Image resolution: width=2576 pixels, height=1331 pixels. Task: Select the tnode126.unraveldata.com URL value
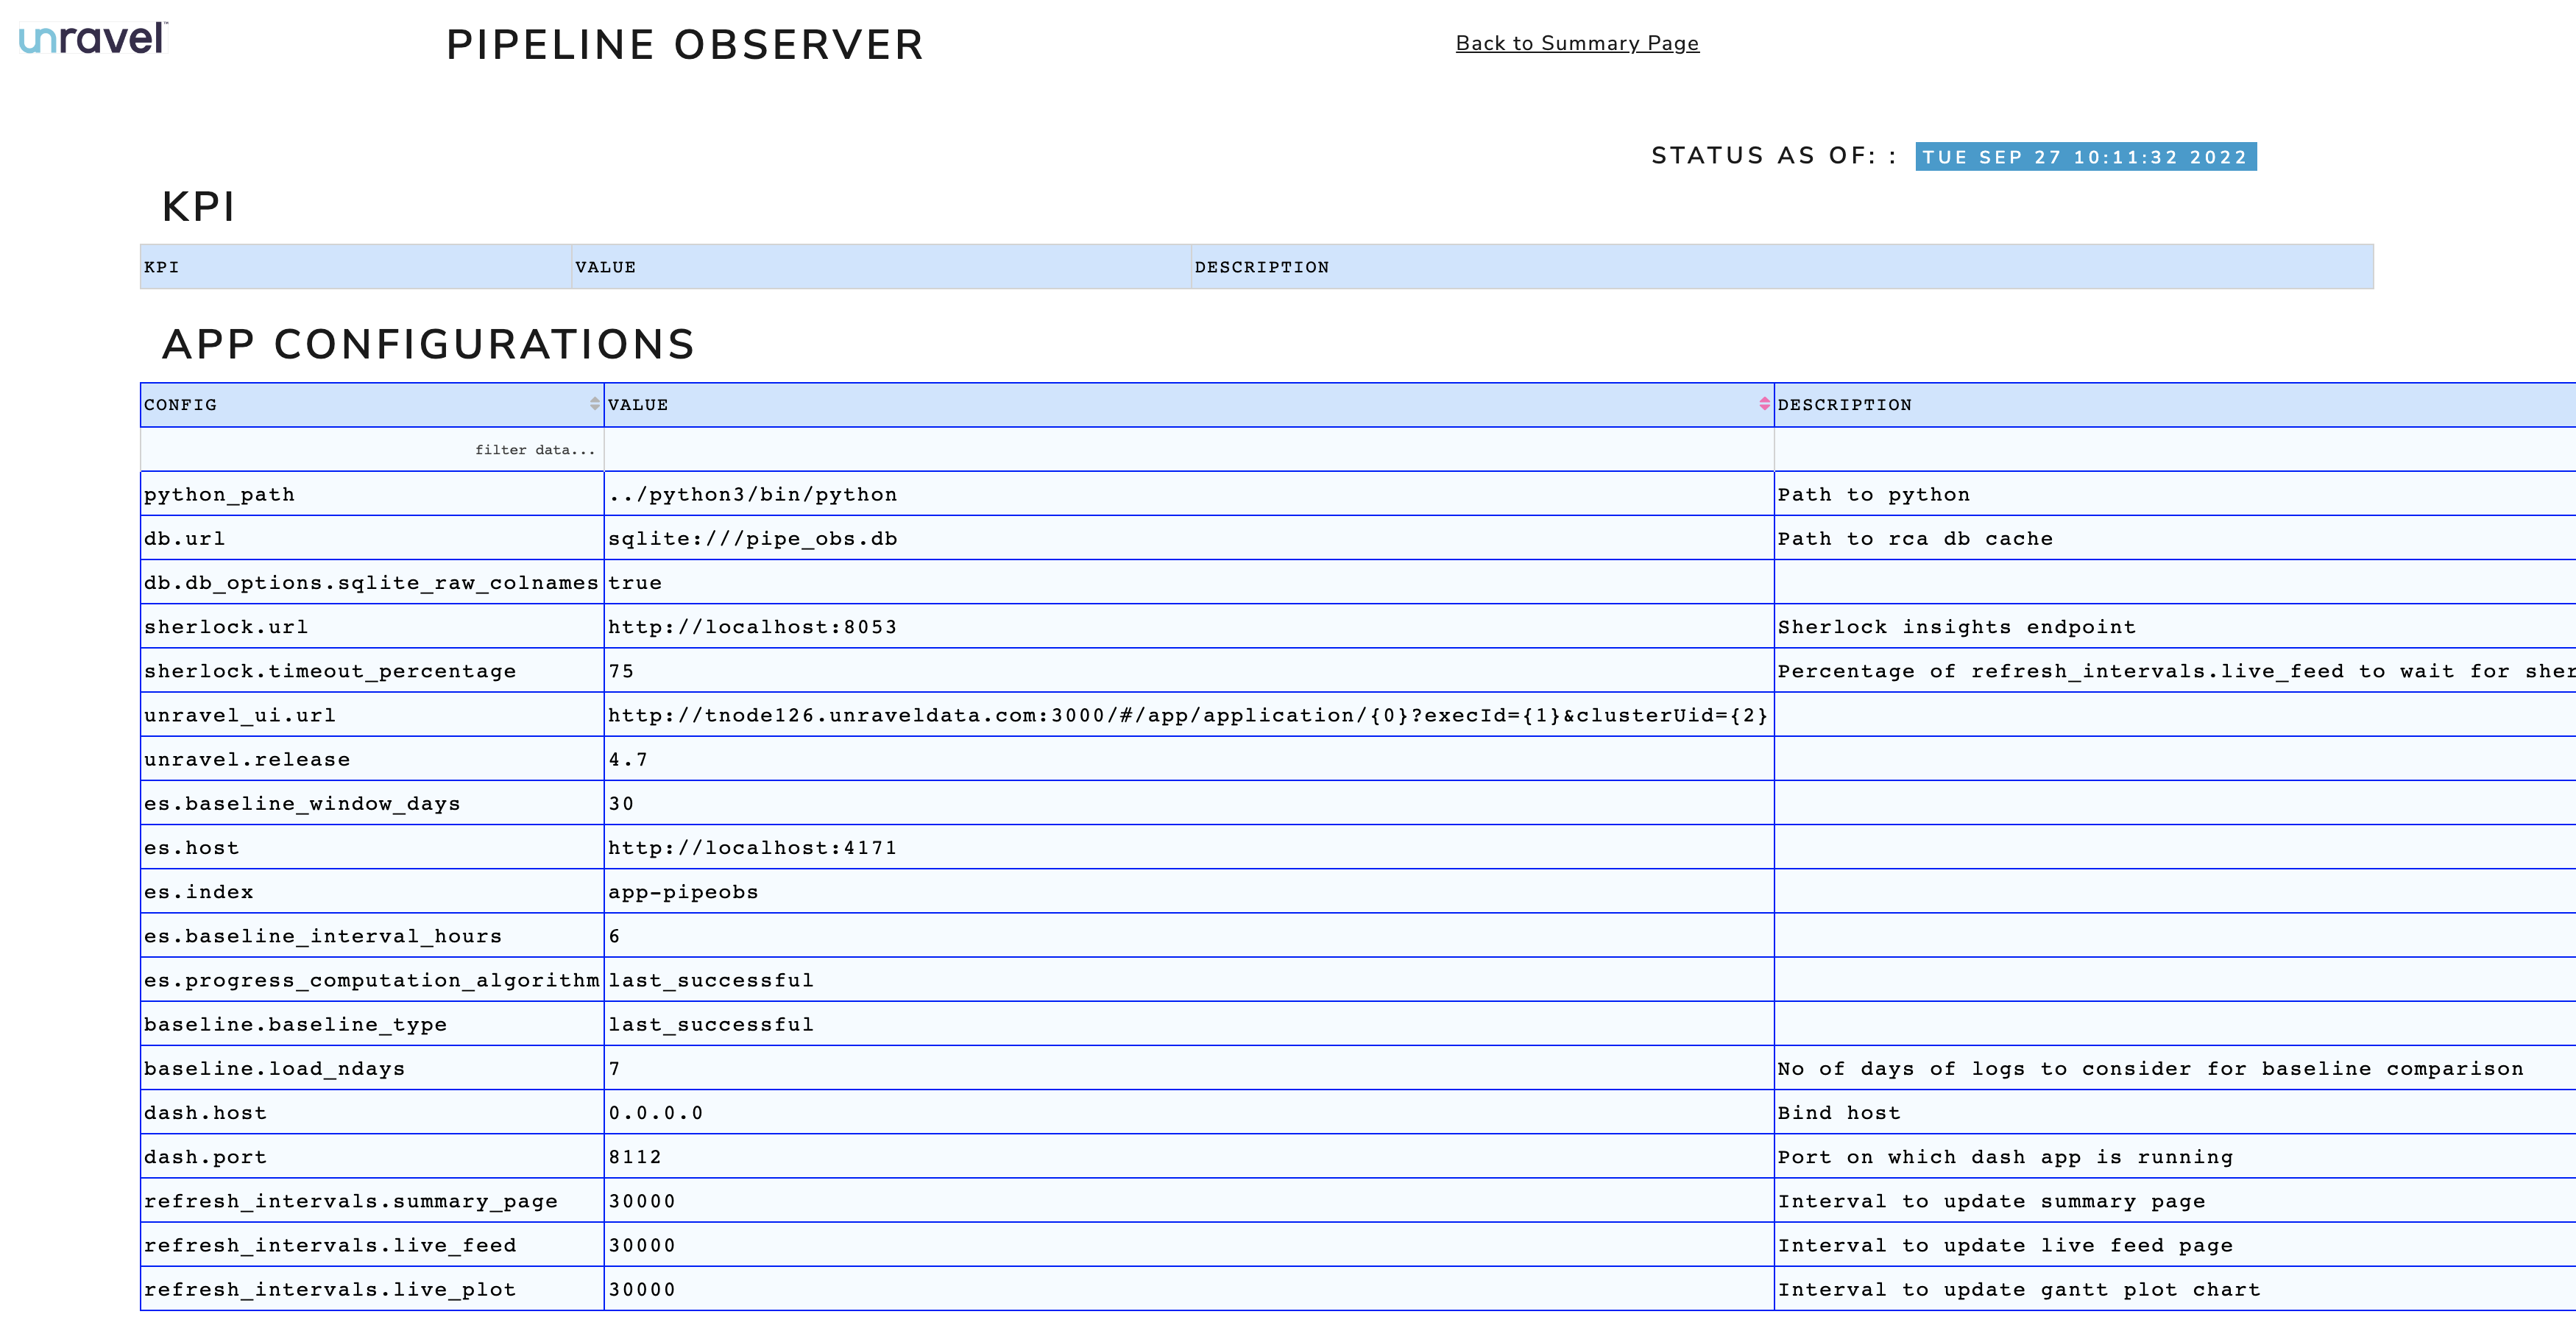pyautogui.click(x=1189, y=715)
